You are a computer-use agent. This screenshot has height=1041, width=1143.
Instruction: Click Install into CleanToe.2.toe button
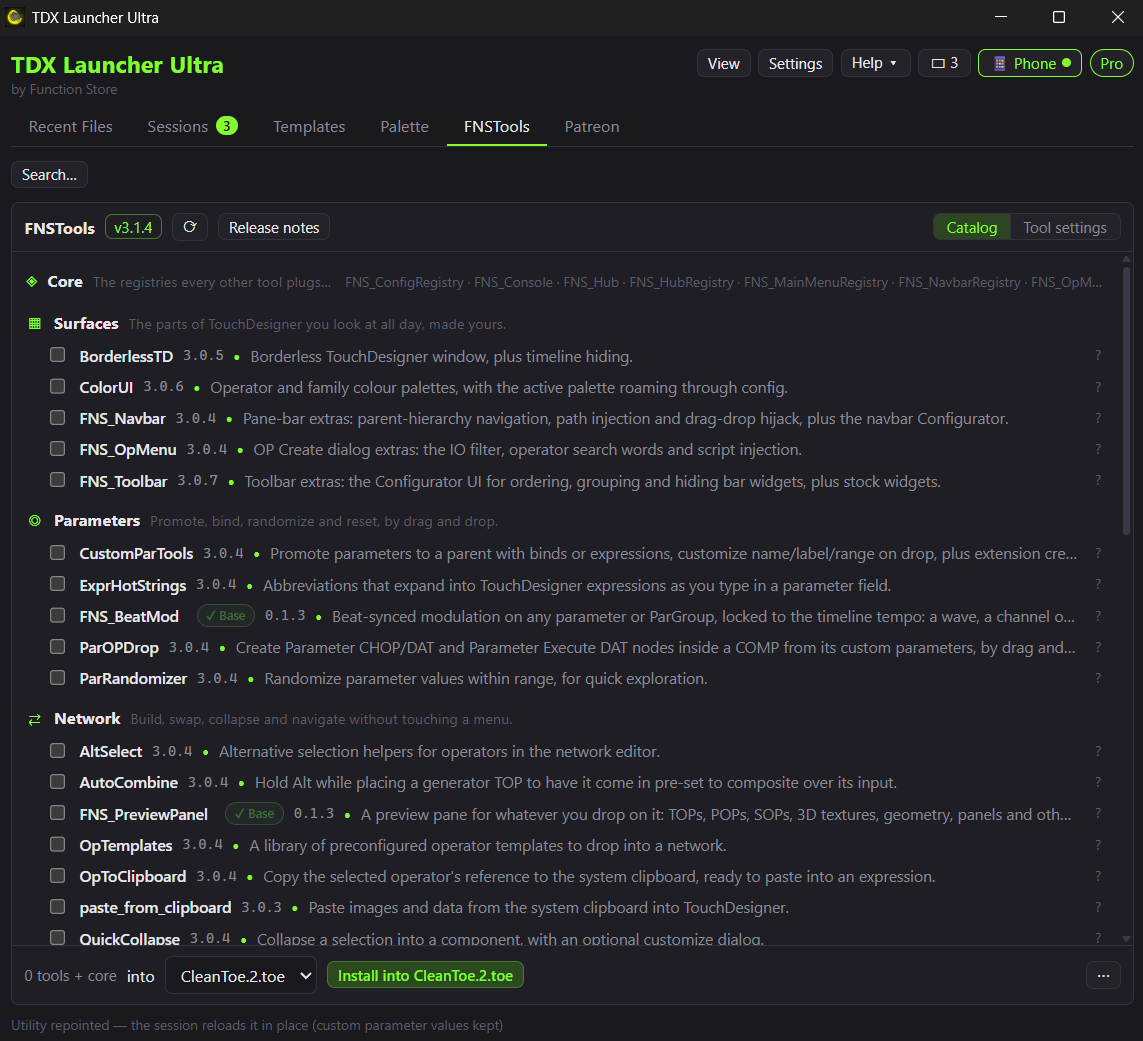(426, 975)
